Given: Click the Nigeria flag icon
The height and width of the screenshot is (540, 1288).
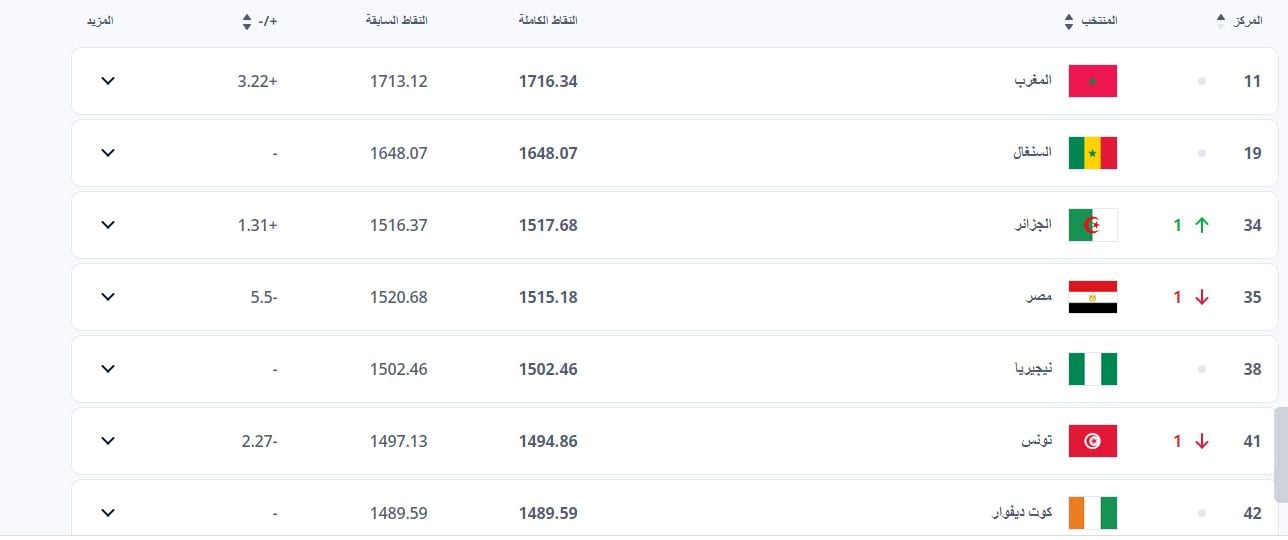Looking at the screenshot, I should tap(1092, 369).
